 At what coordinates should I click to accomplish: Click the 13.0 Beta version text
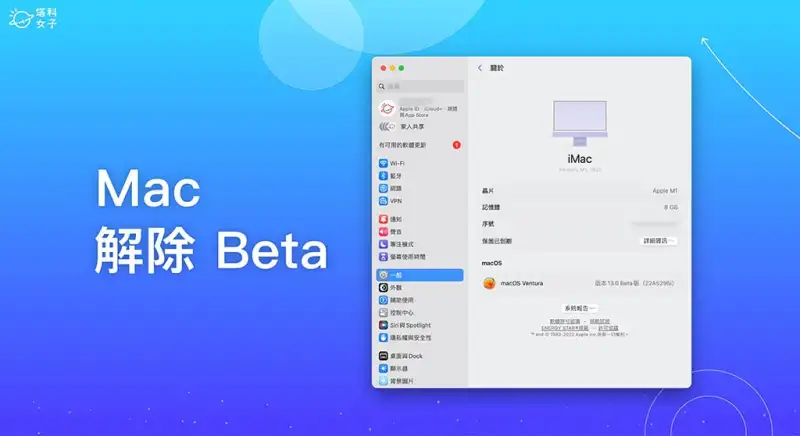635,283
